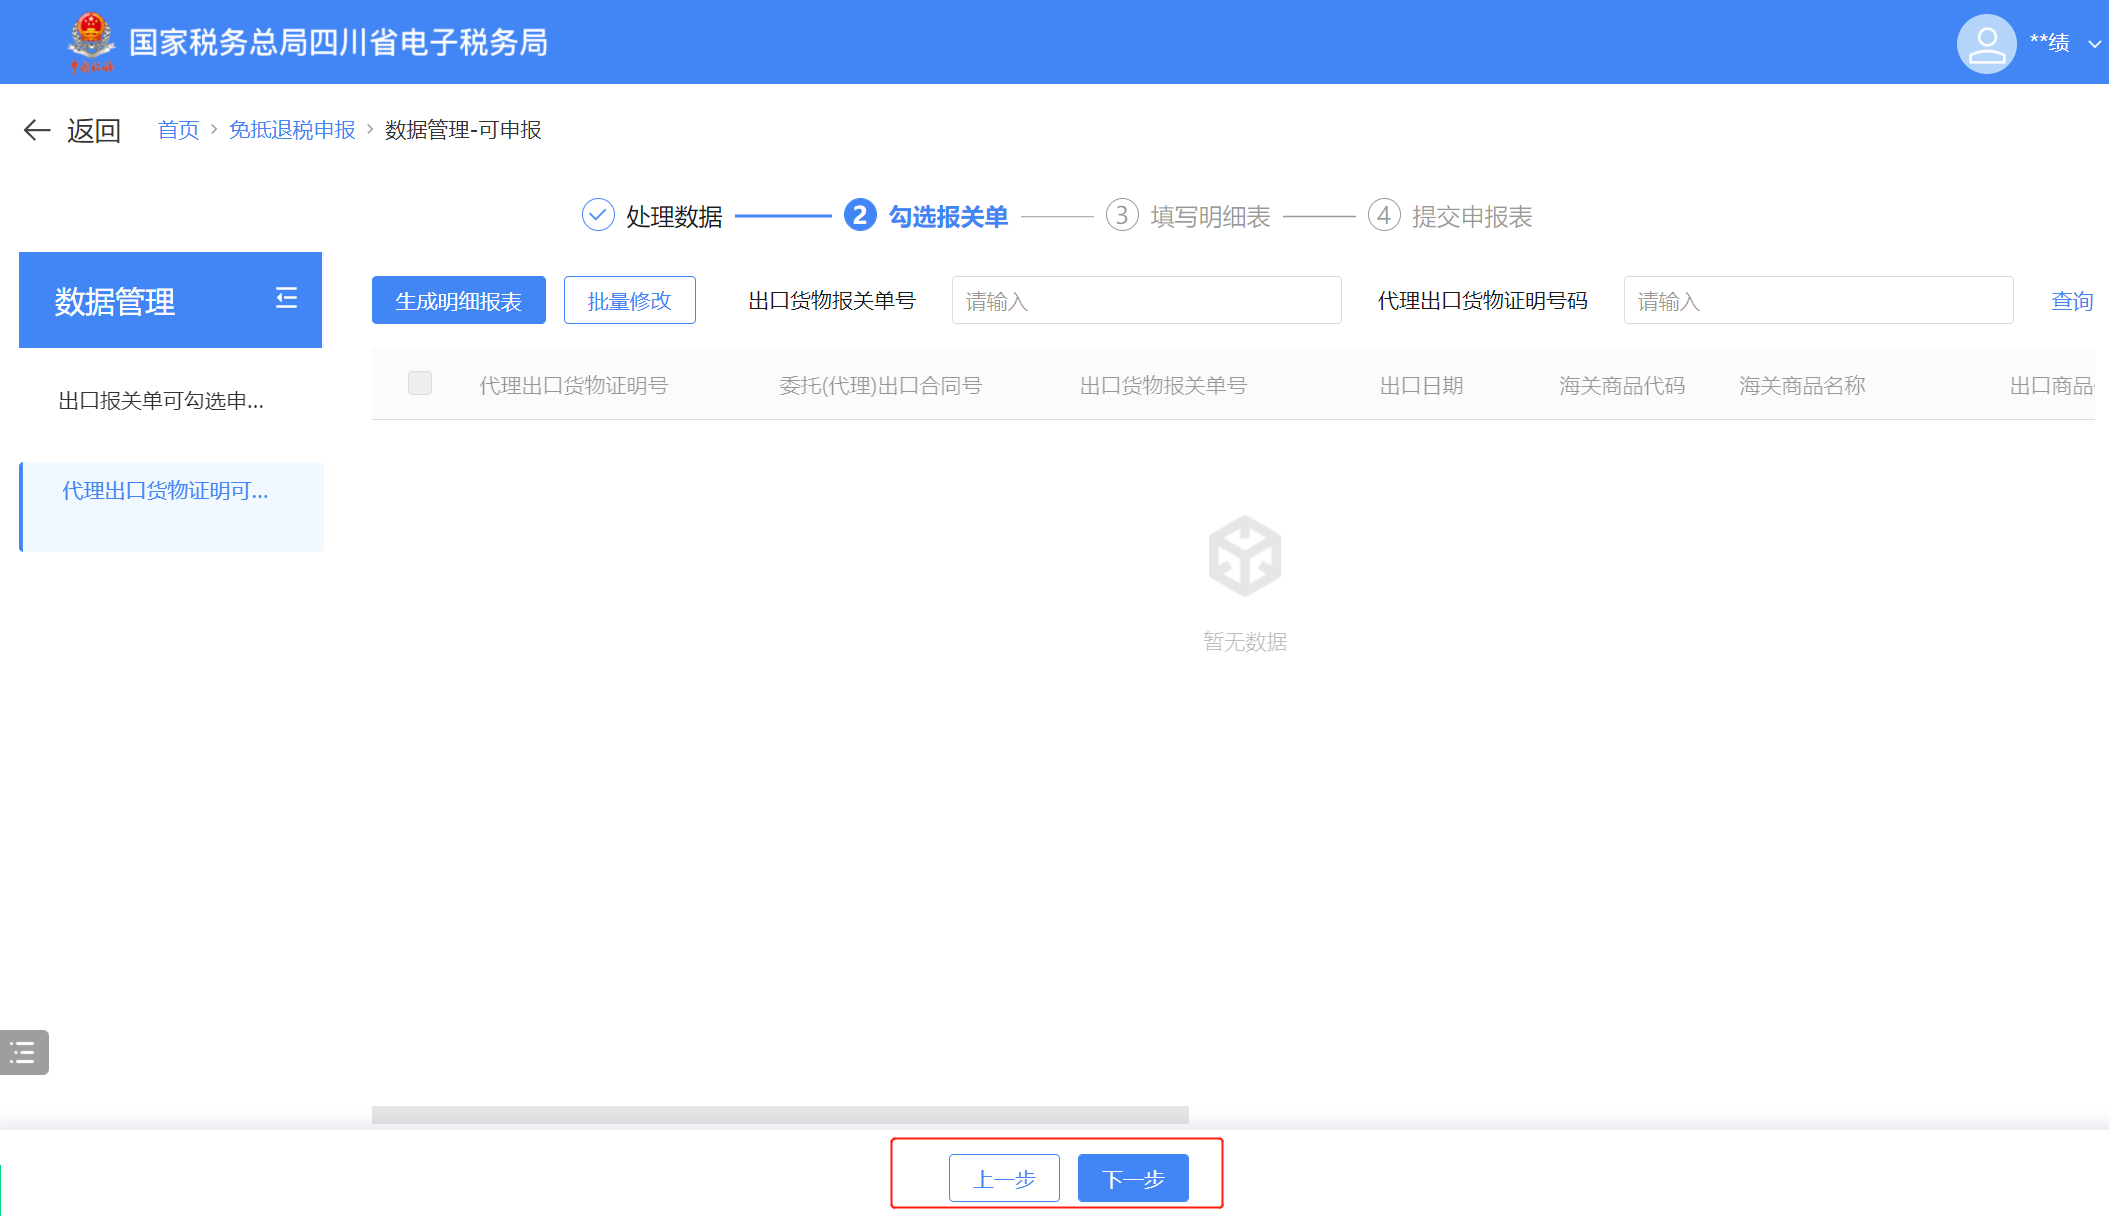The image size is (2109, 1216).
Task: Click the user avatar icon
Action: pyautogui.click(x=1986, y=43)
